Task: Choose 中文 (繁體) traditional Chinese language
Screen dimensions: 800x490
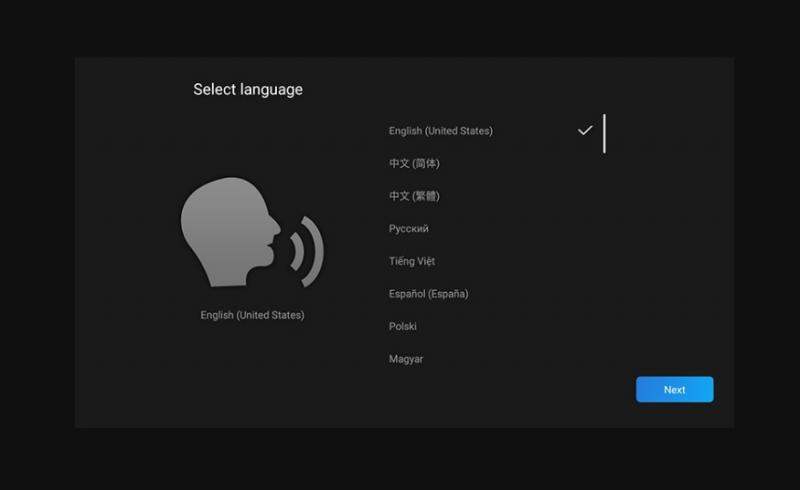Action: 414,196
